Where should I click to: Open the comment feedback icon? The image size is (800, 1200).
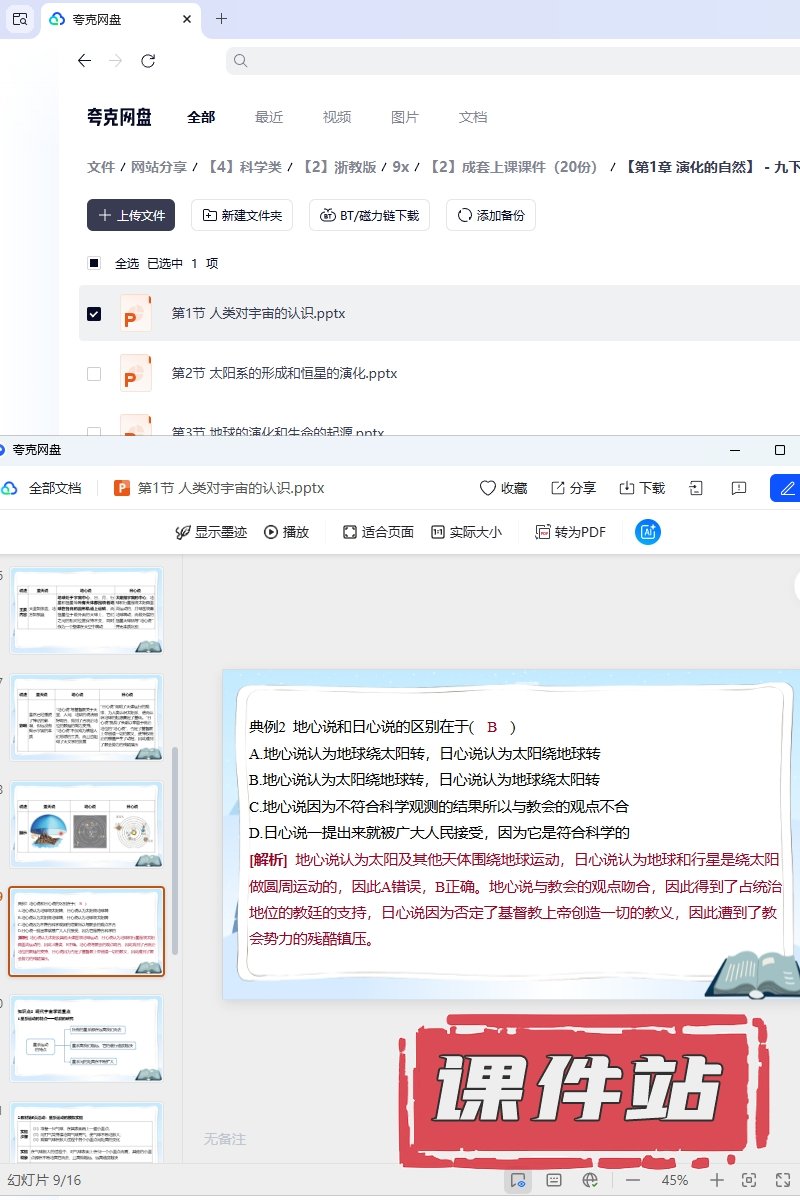[739, 488]
